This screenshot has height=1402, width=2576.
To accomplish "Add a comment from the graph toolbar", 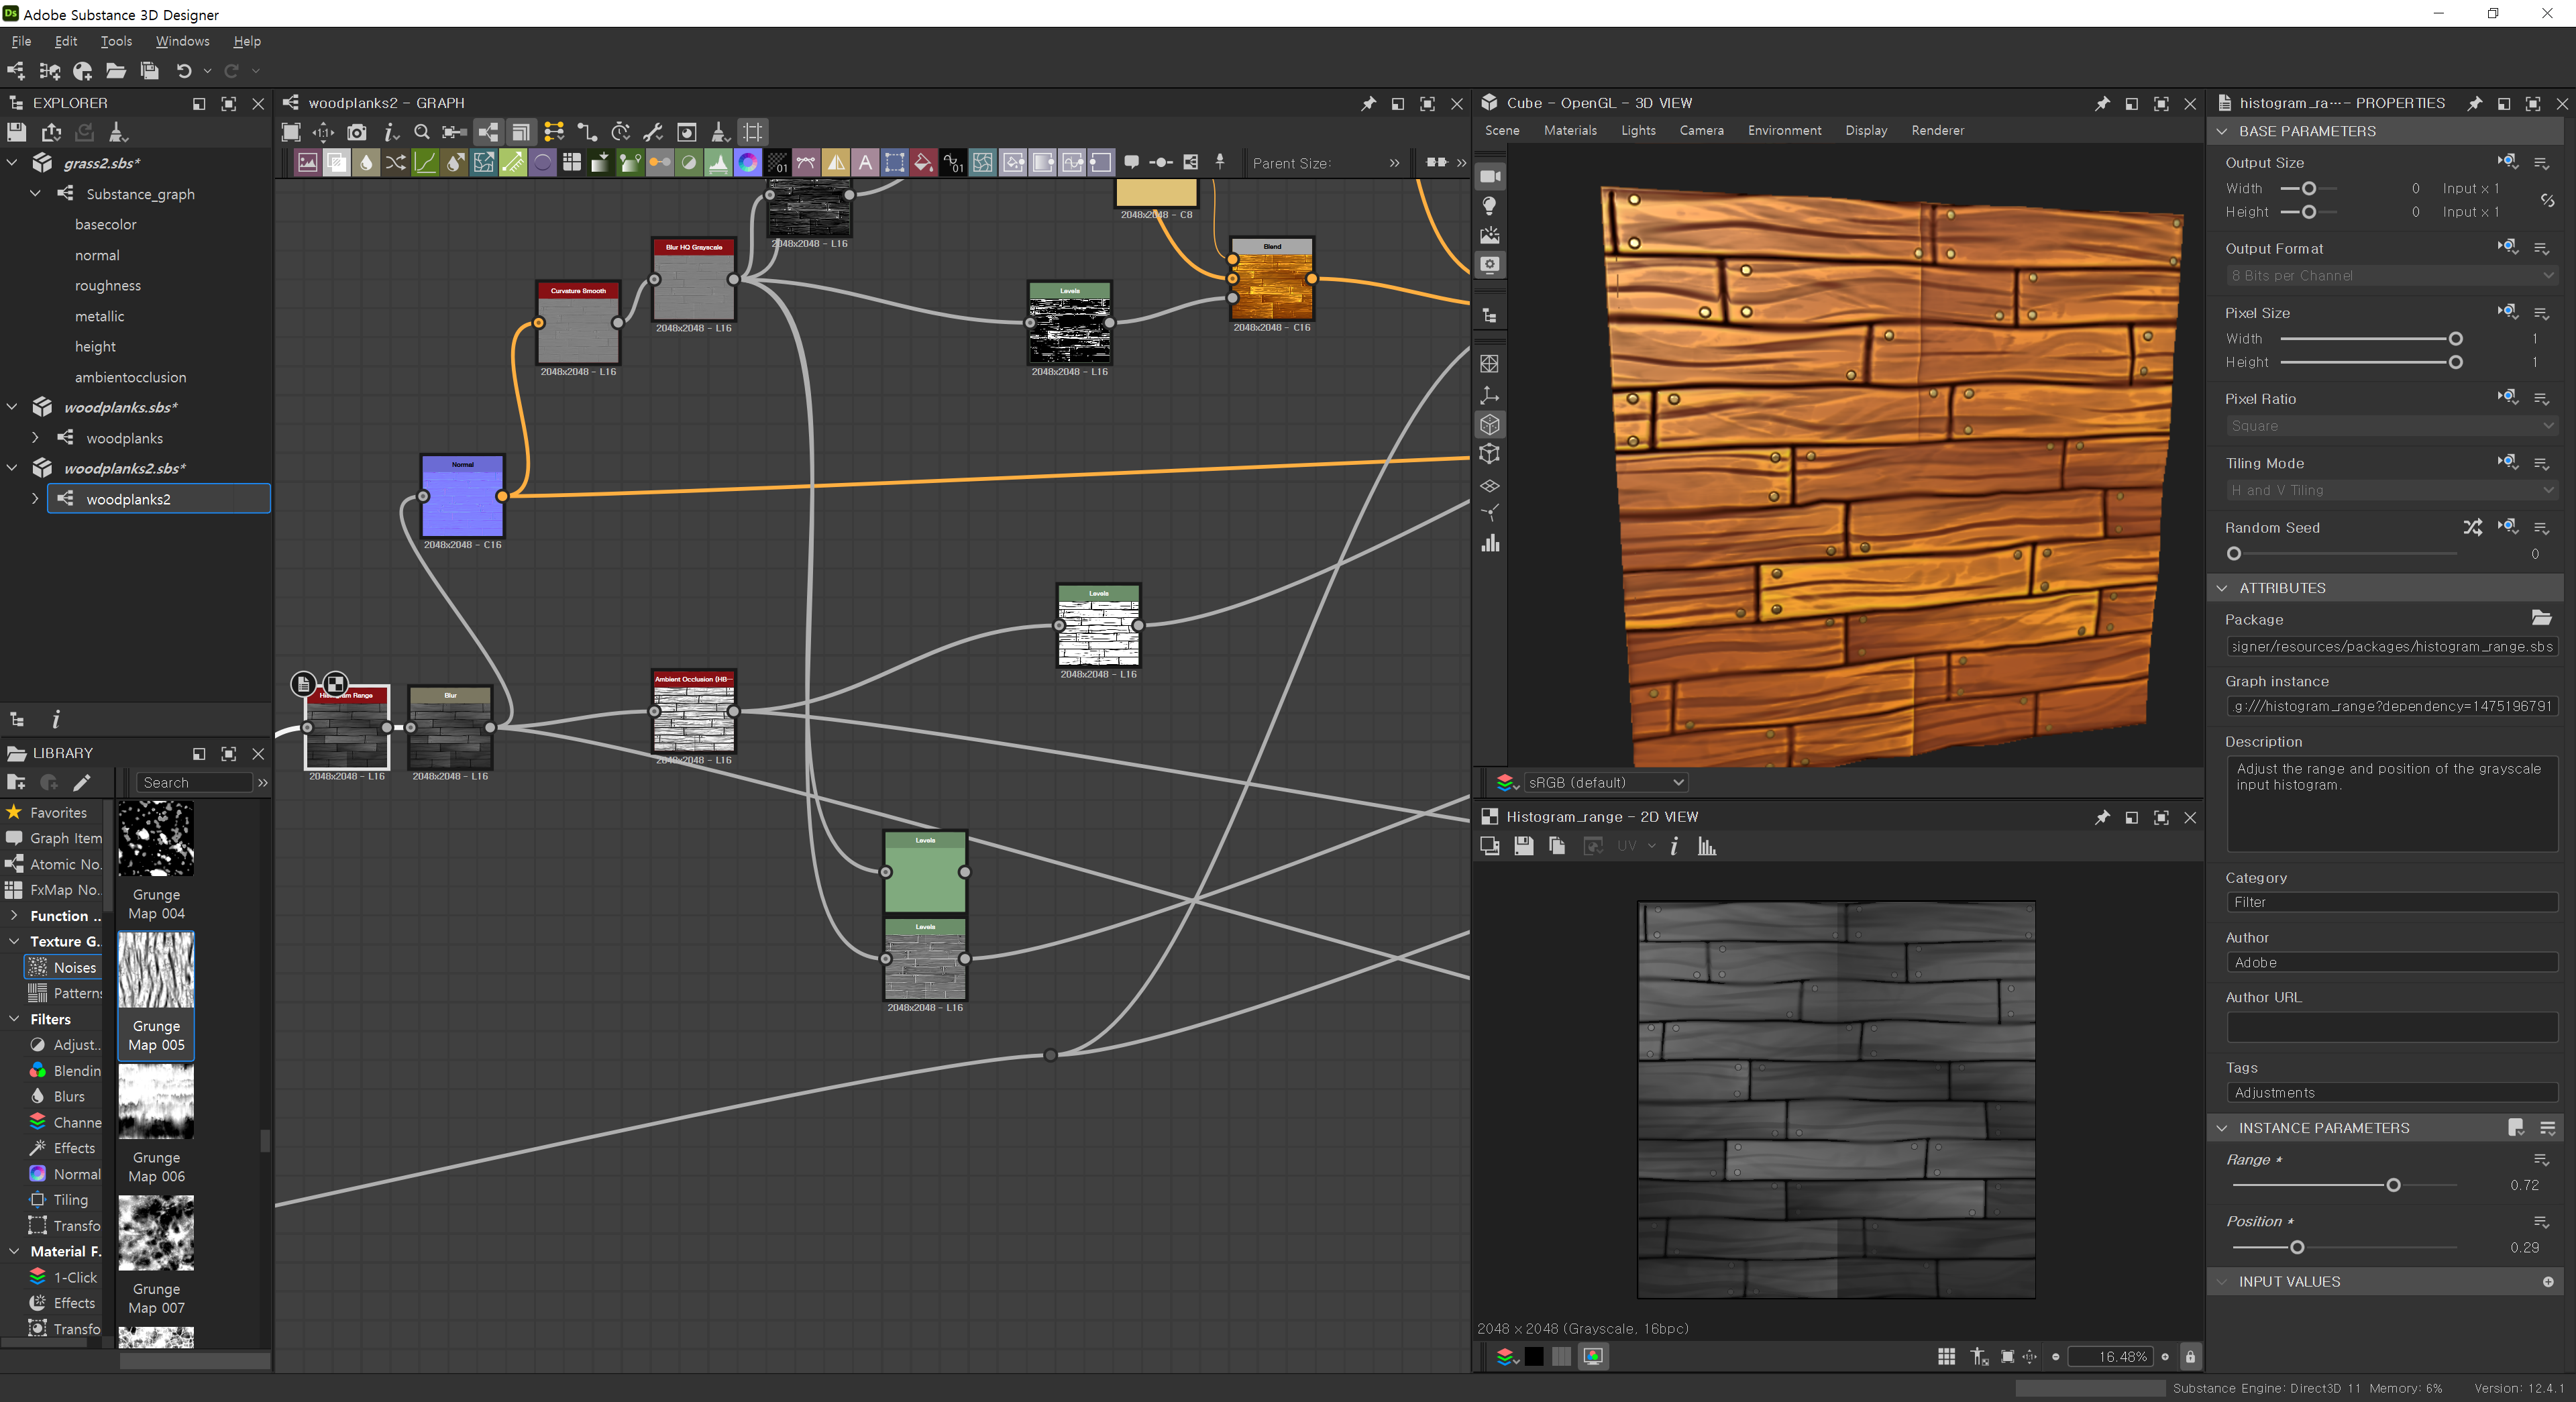I will tap(1132, 163).
